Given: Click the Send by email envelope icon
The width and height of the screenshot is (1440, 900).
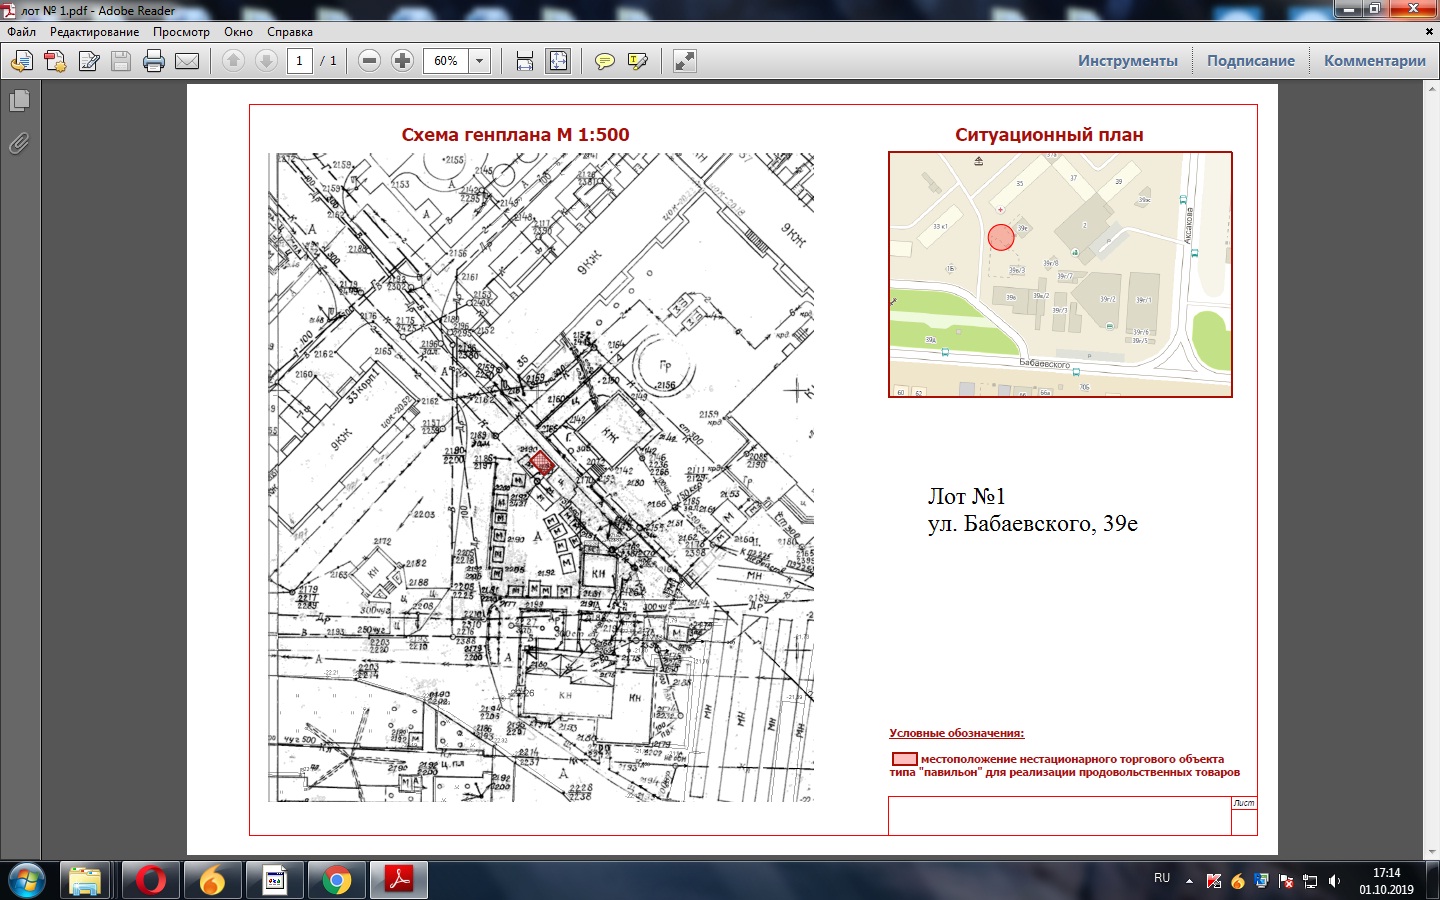Looking at the screenshot, I should [187, 61].
